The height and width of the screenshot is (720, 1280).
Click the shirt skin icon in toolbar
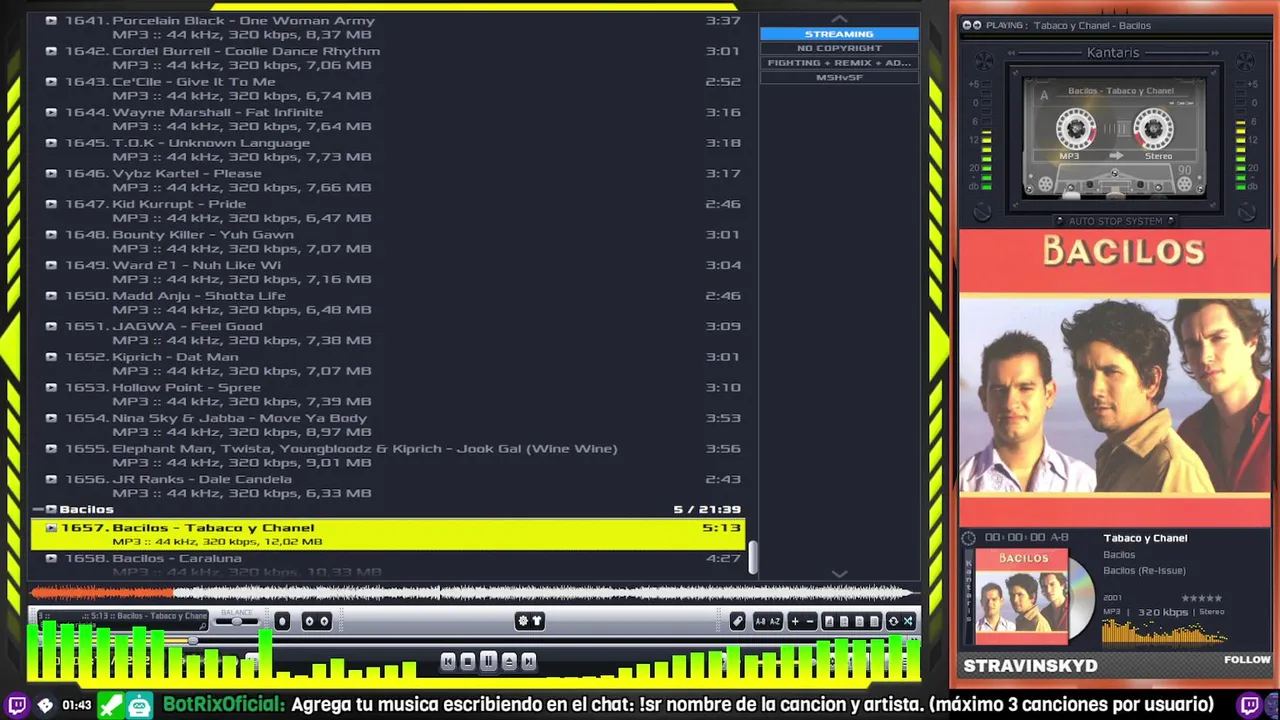coord(537,621)
